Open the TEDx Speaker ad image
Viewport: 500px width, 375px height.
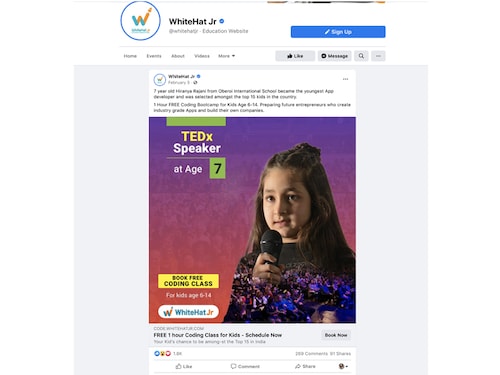pos(252,220)
